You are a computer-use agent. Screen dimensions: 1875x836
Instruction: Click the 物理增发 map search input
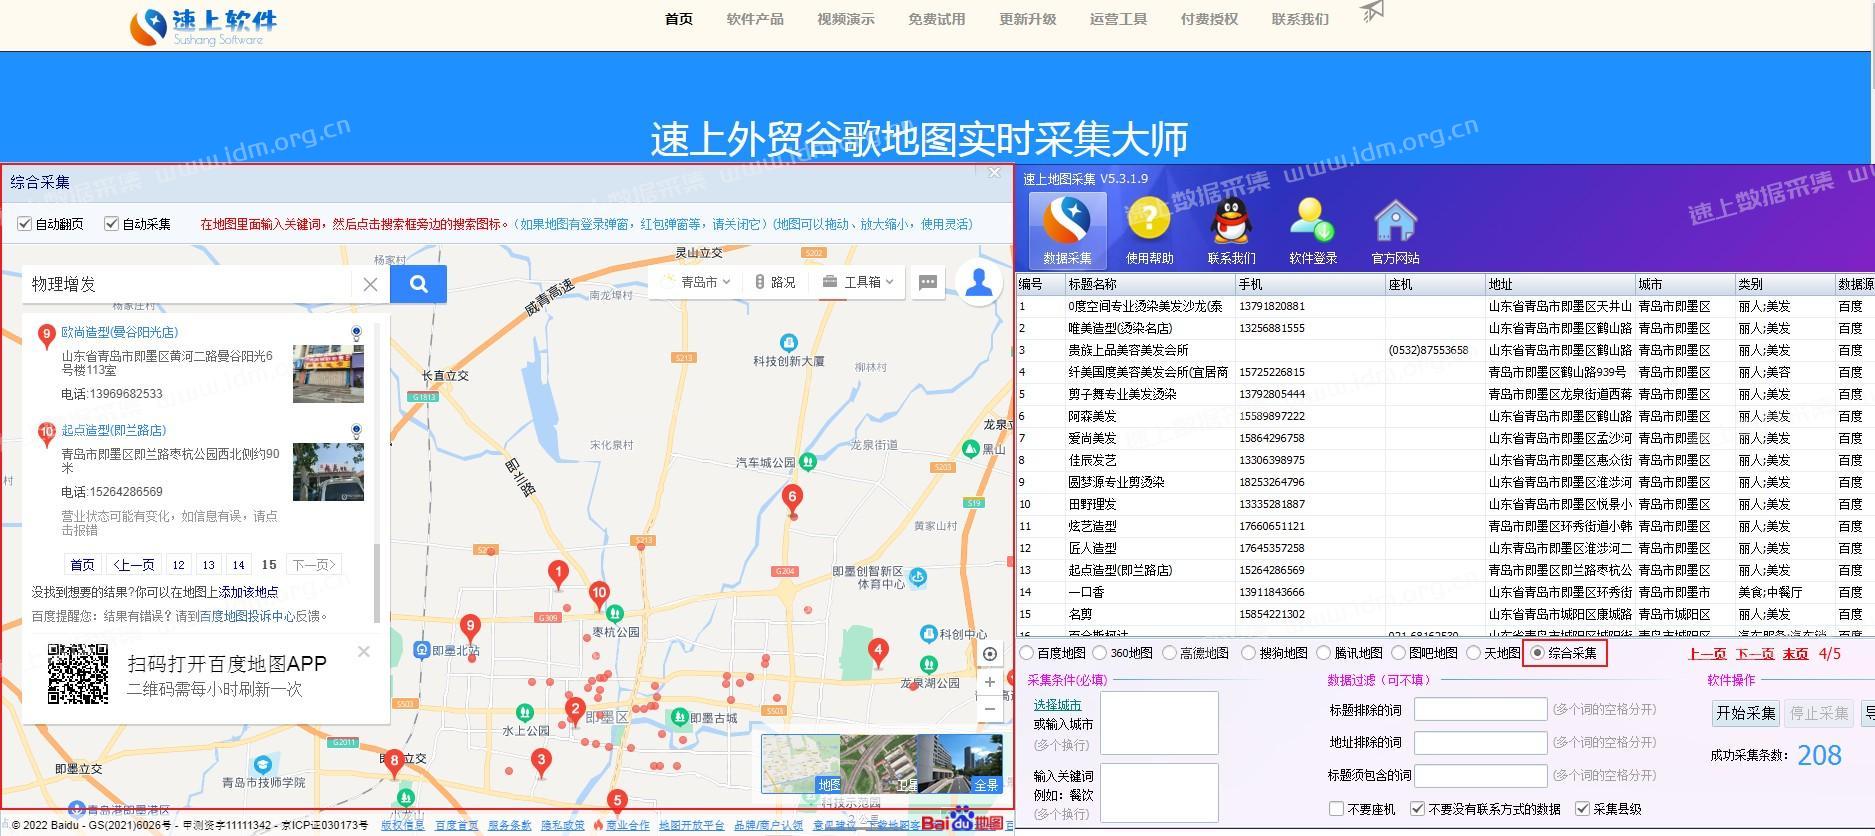coord(187,284)
